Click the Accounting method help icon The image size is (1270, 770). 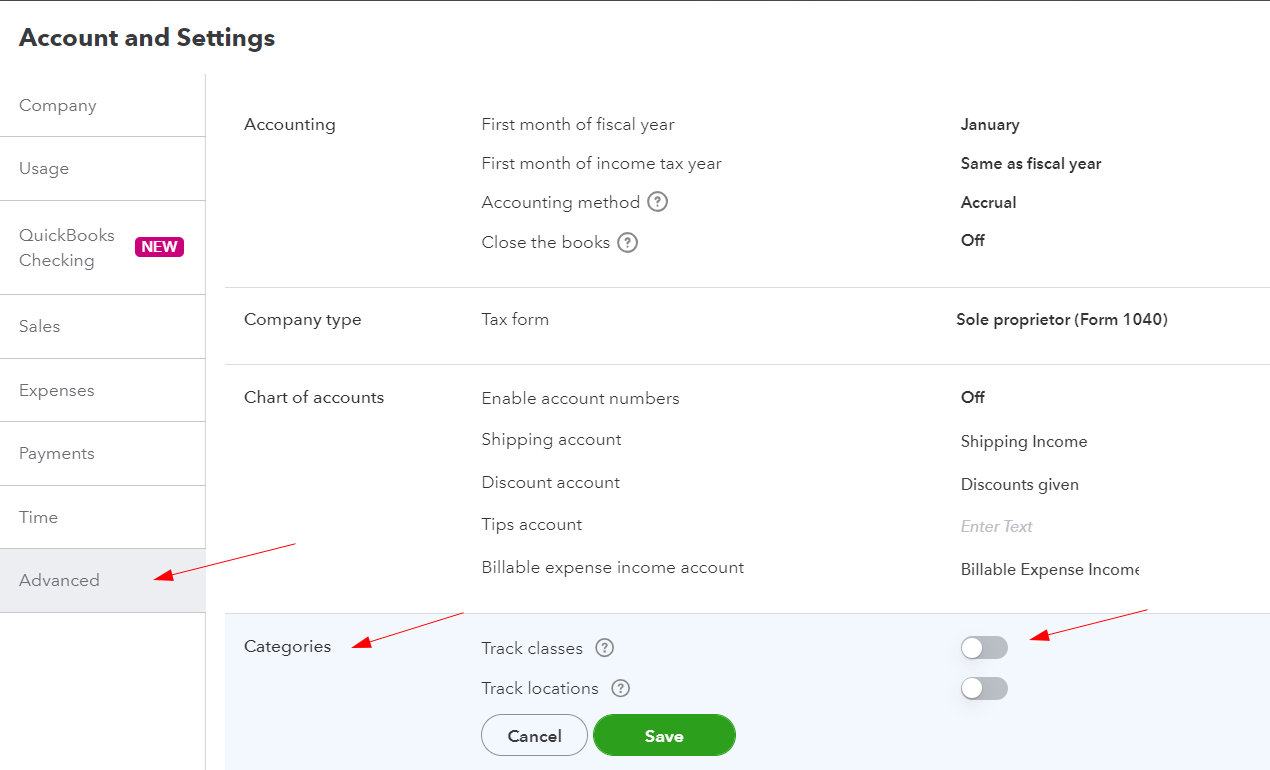coord(658,202)
